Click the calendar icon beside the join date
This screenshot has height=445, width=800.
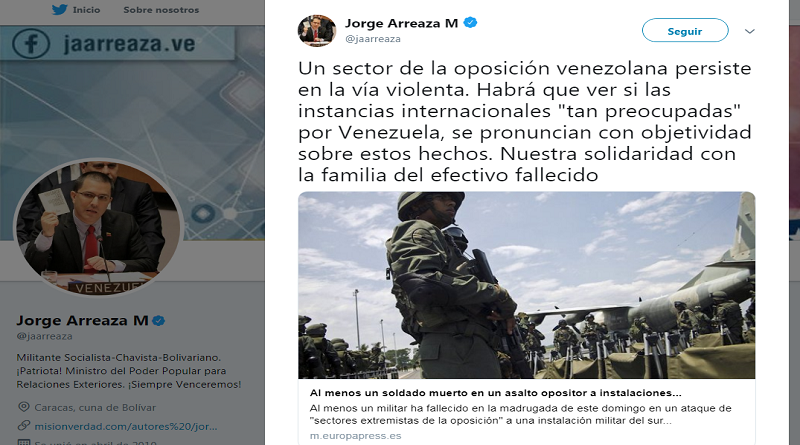click(x=23, y=442)
